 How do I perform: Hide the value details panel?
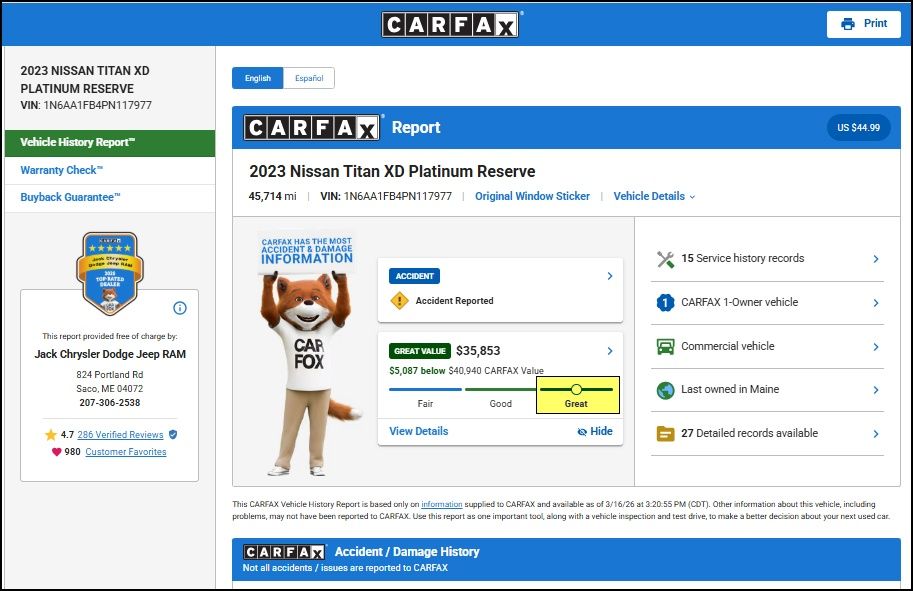(x=594, y=432)
